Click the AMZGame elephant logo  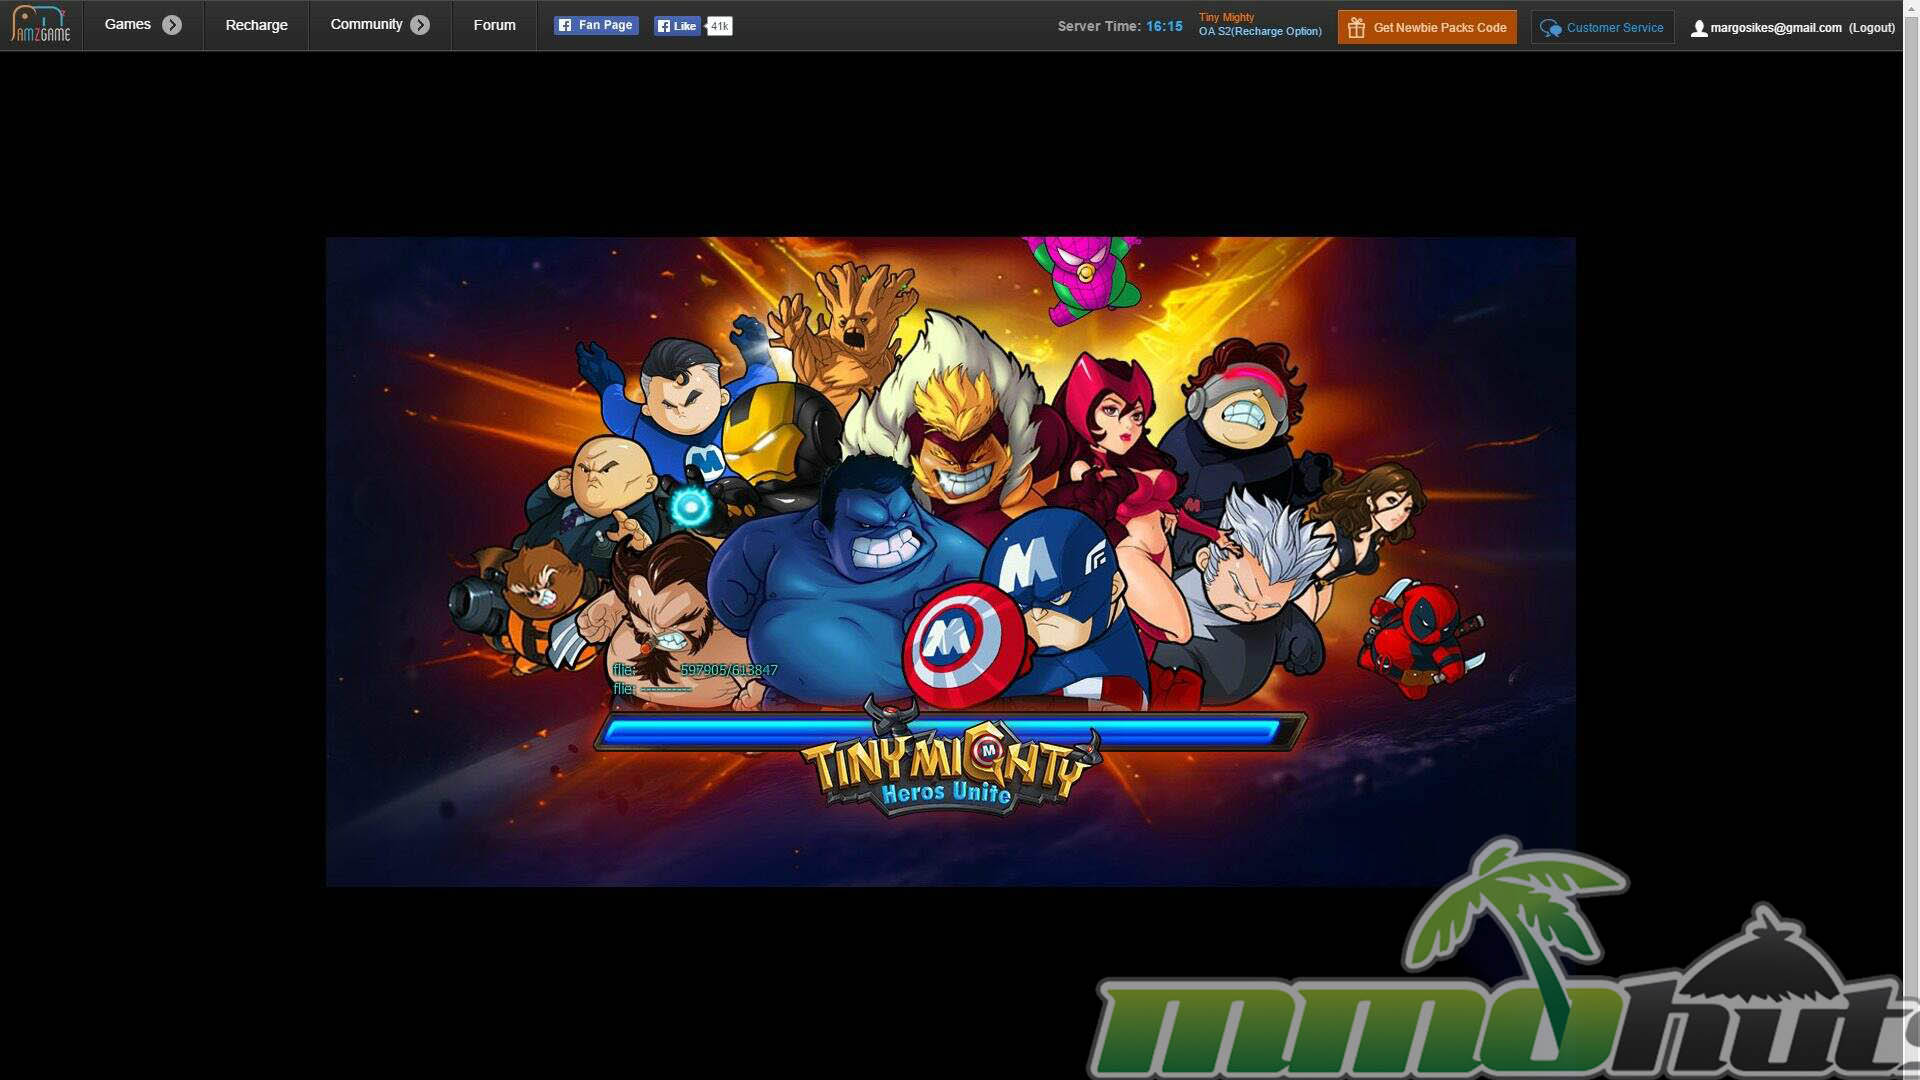tap(41, 25)
